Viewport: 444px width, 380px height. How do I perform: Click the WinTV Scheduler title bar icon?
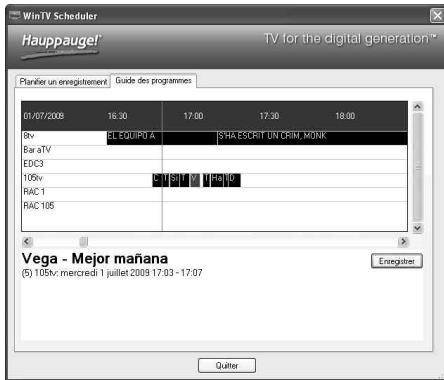click(14, 15)
